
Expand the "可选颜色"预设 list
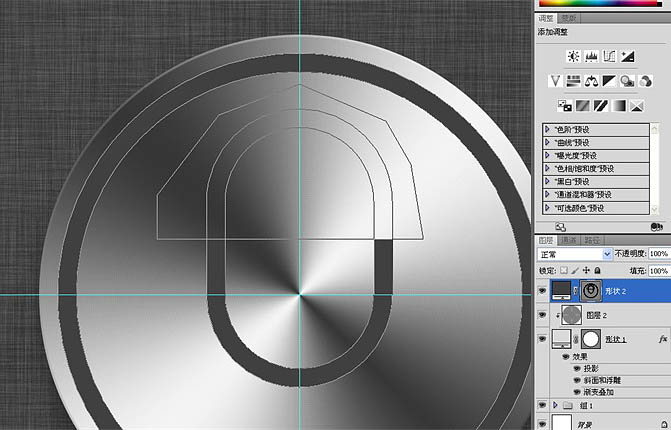pyautogui.click(x=547, y=208)
